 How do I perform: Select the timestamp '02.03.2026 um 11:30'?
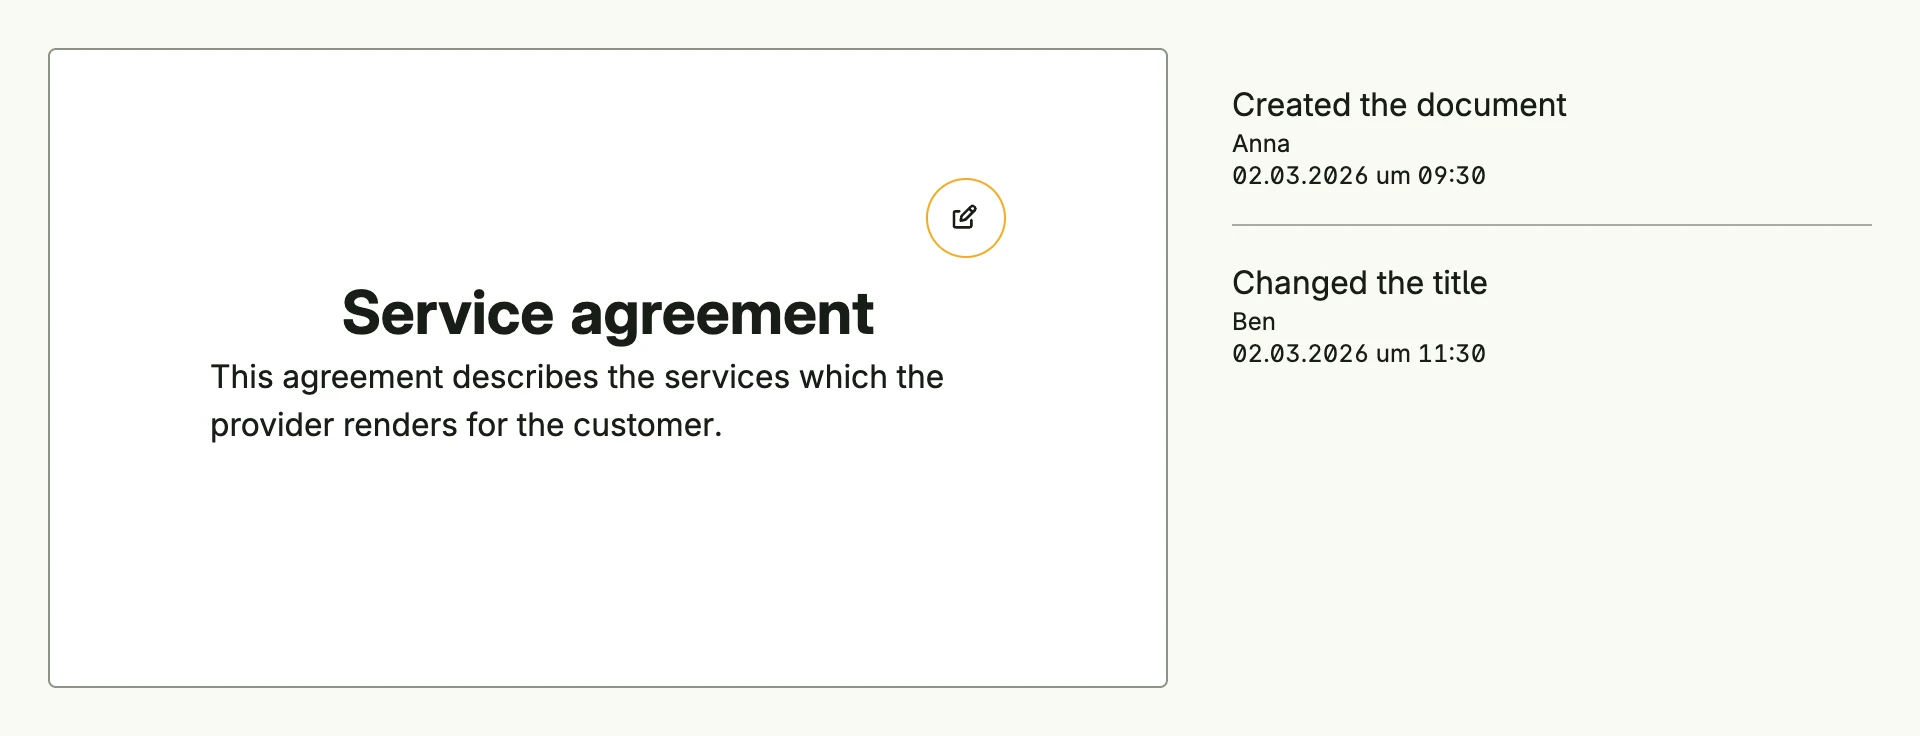(x=1359, y=354)
